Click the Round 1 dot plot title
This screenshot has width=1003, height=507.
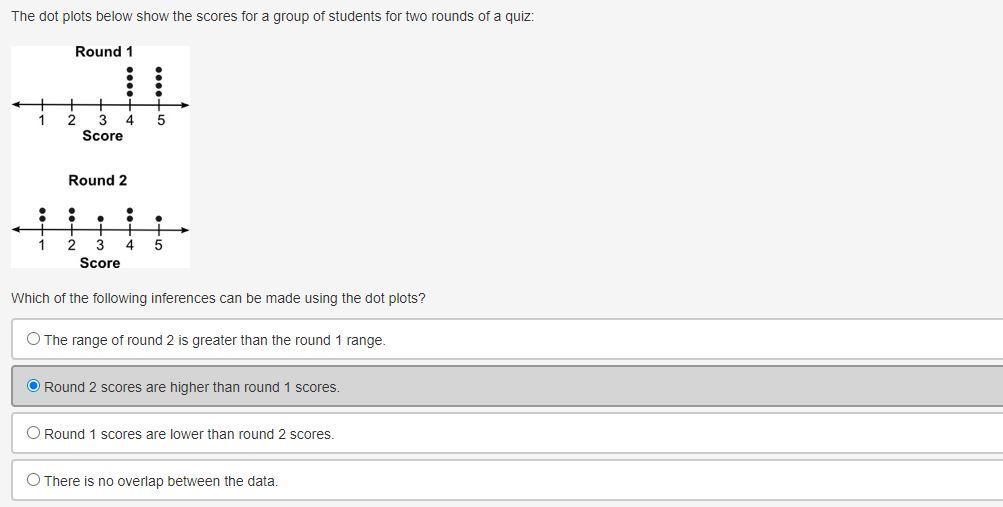click(x=104, y=51)
